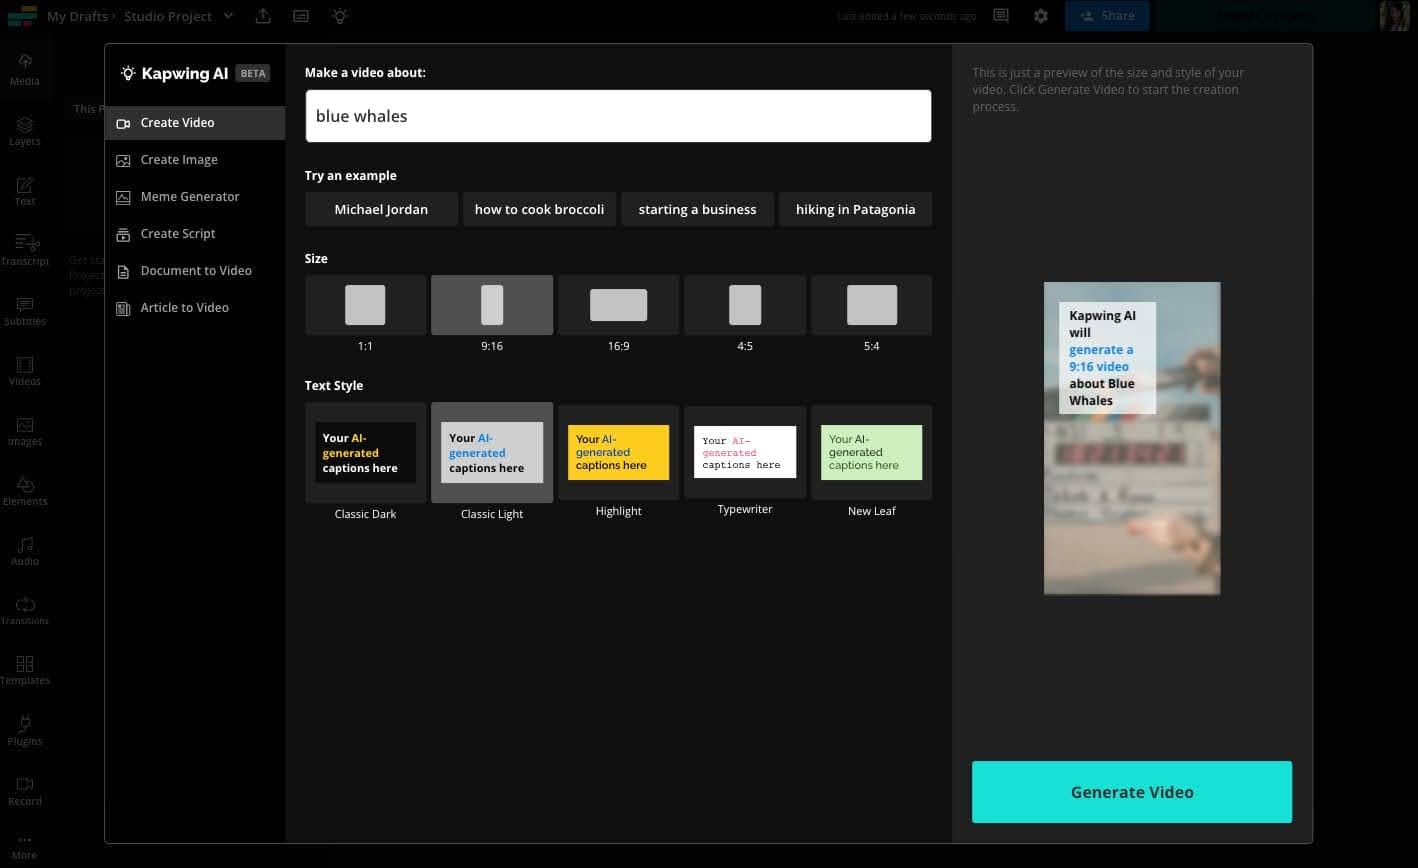Select Create Script in the AI menu
The image size is (1418, 868).
point(195,234)
